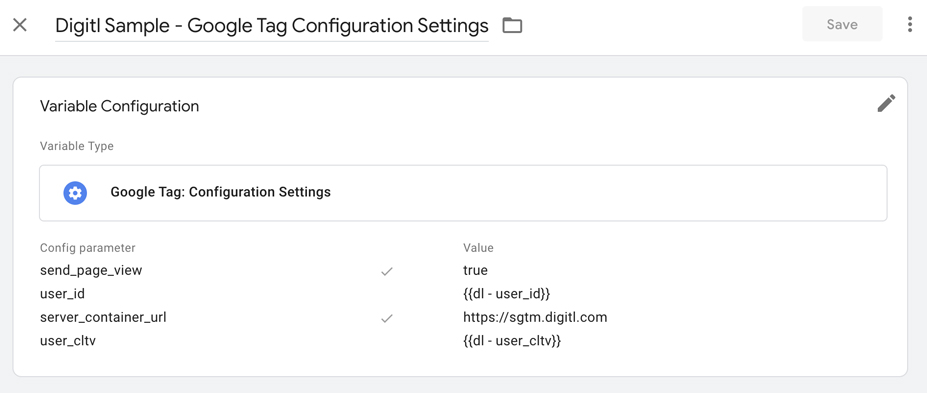Click the checkmark in the server_container_url row

(x=387, y=318)
